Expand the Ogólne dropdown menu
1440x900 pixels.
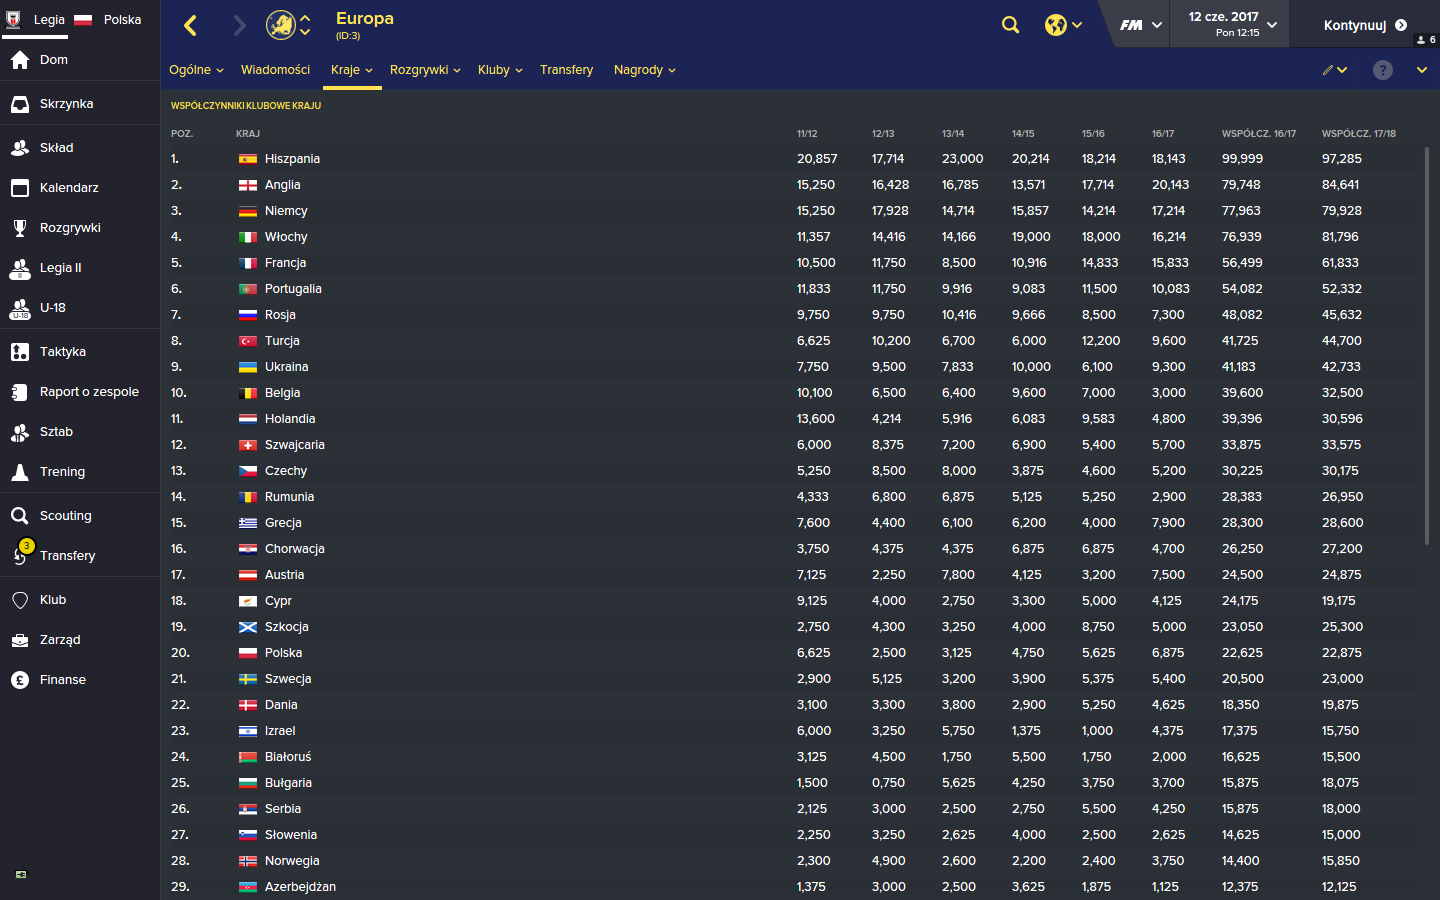click(196, 70)
